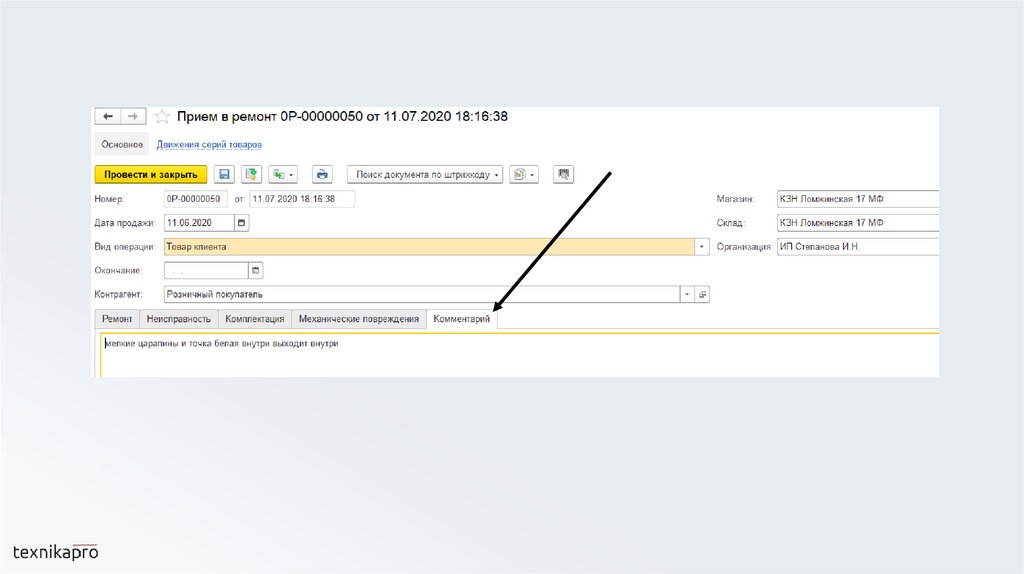1024x574 pixels.
Task: Switch to the 'Комплектация' tab
Action: click(255, 319)
